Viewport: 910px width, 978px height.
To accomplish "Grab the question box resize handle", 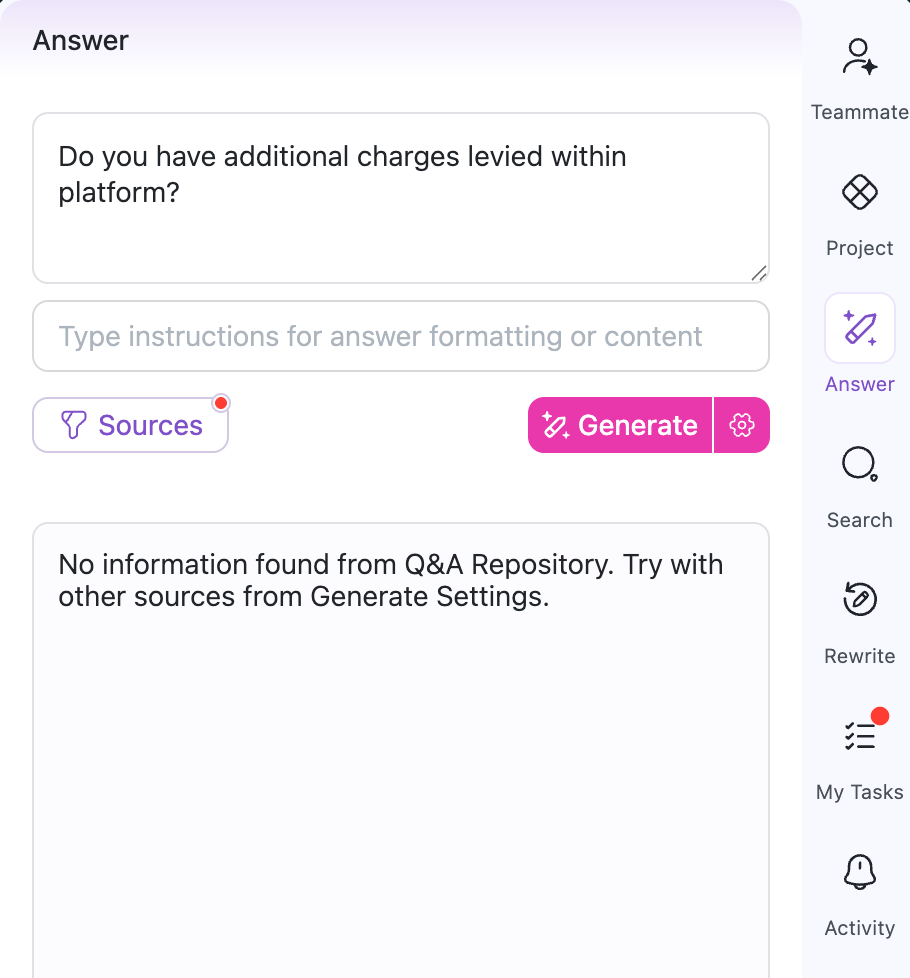I will (759, 273).
